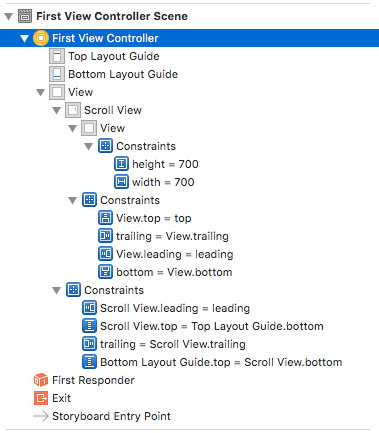Collapse the First View Controller Scene disclosure triangle
The height and width of the screenshot is (433, 379).
click(9, 16)
